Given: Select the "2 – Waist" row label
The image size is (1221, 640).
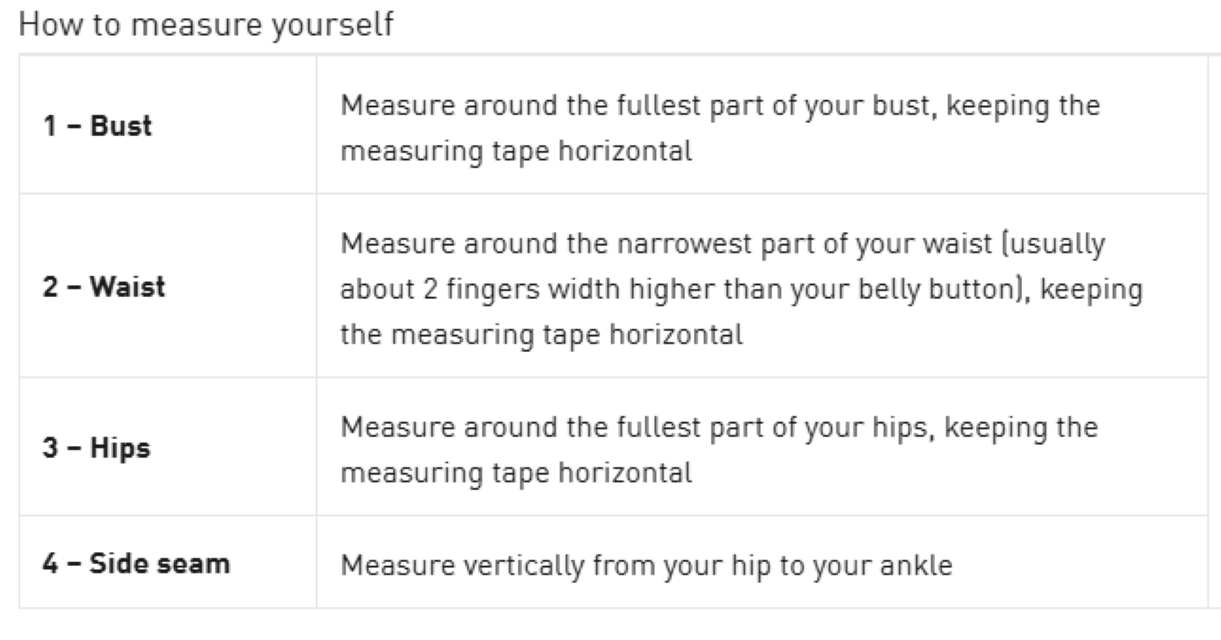Looking at the screenshot, I should [106, 288].
